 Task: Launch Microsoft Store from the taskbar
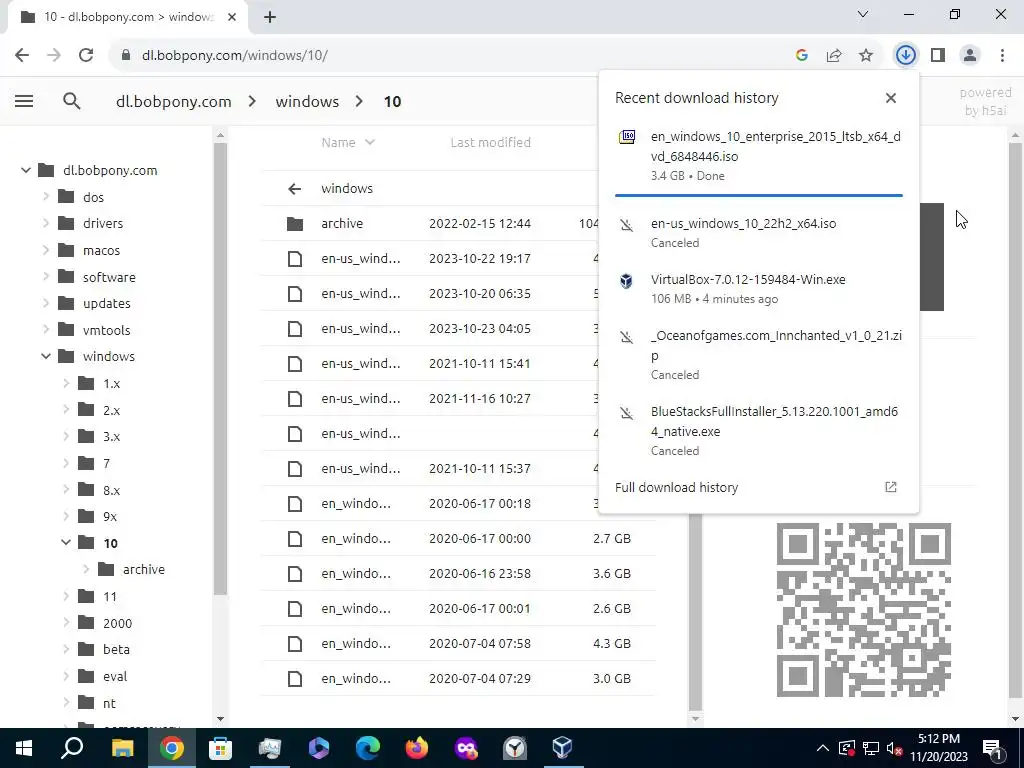click(220, 748)
